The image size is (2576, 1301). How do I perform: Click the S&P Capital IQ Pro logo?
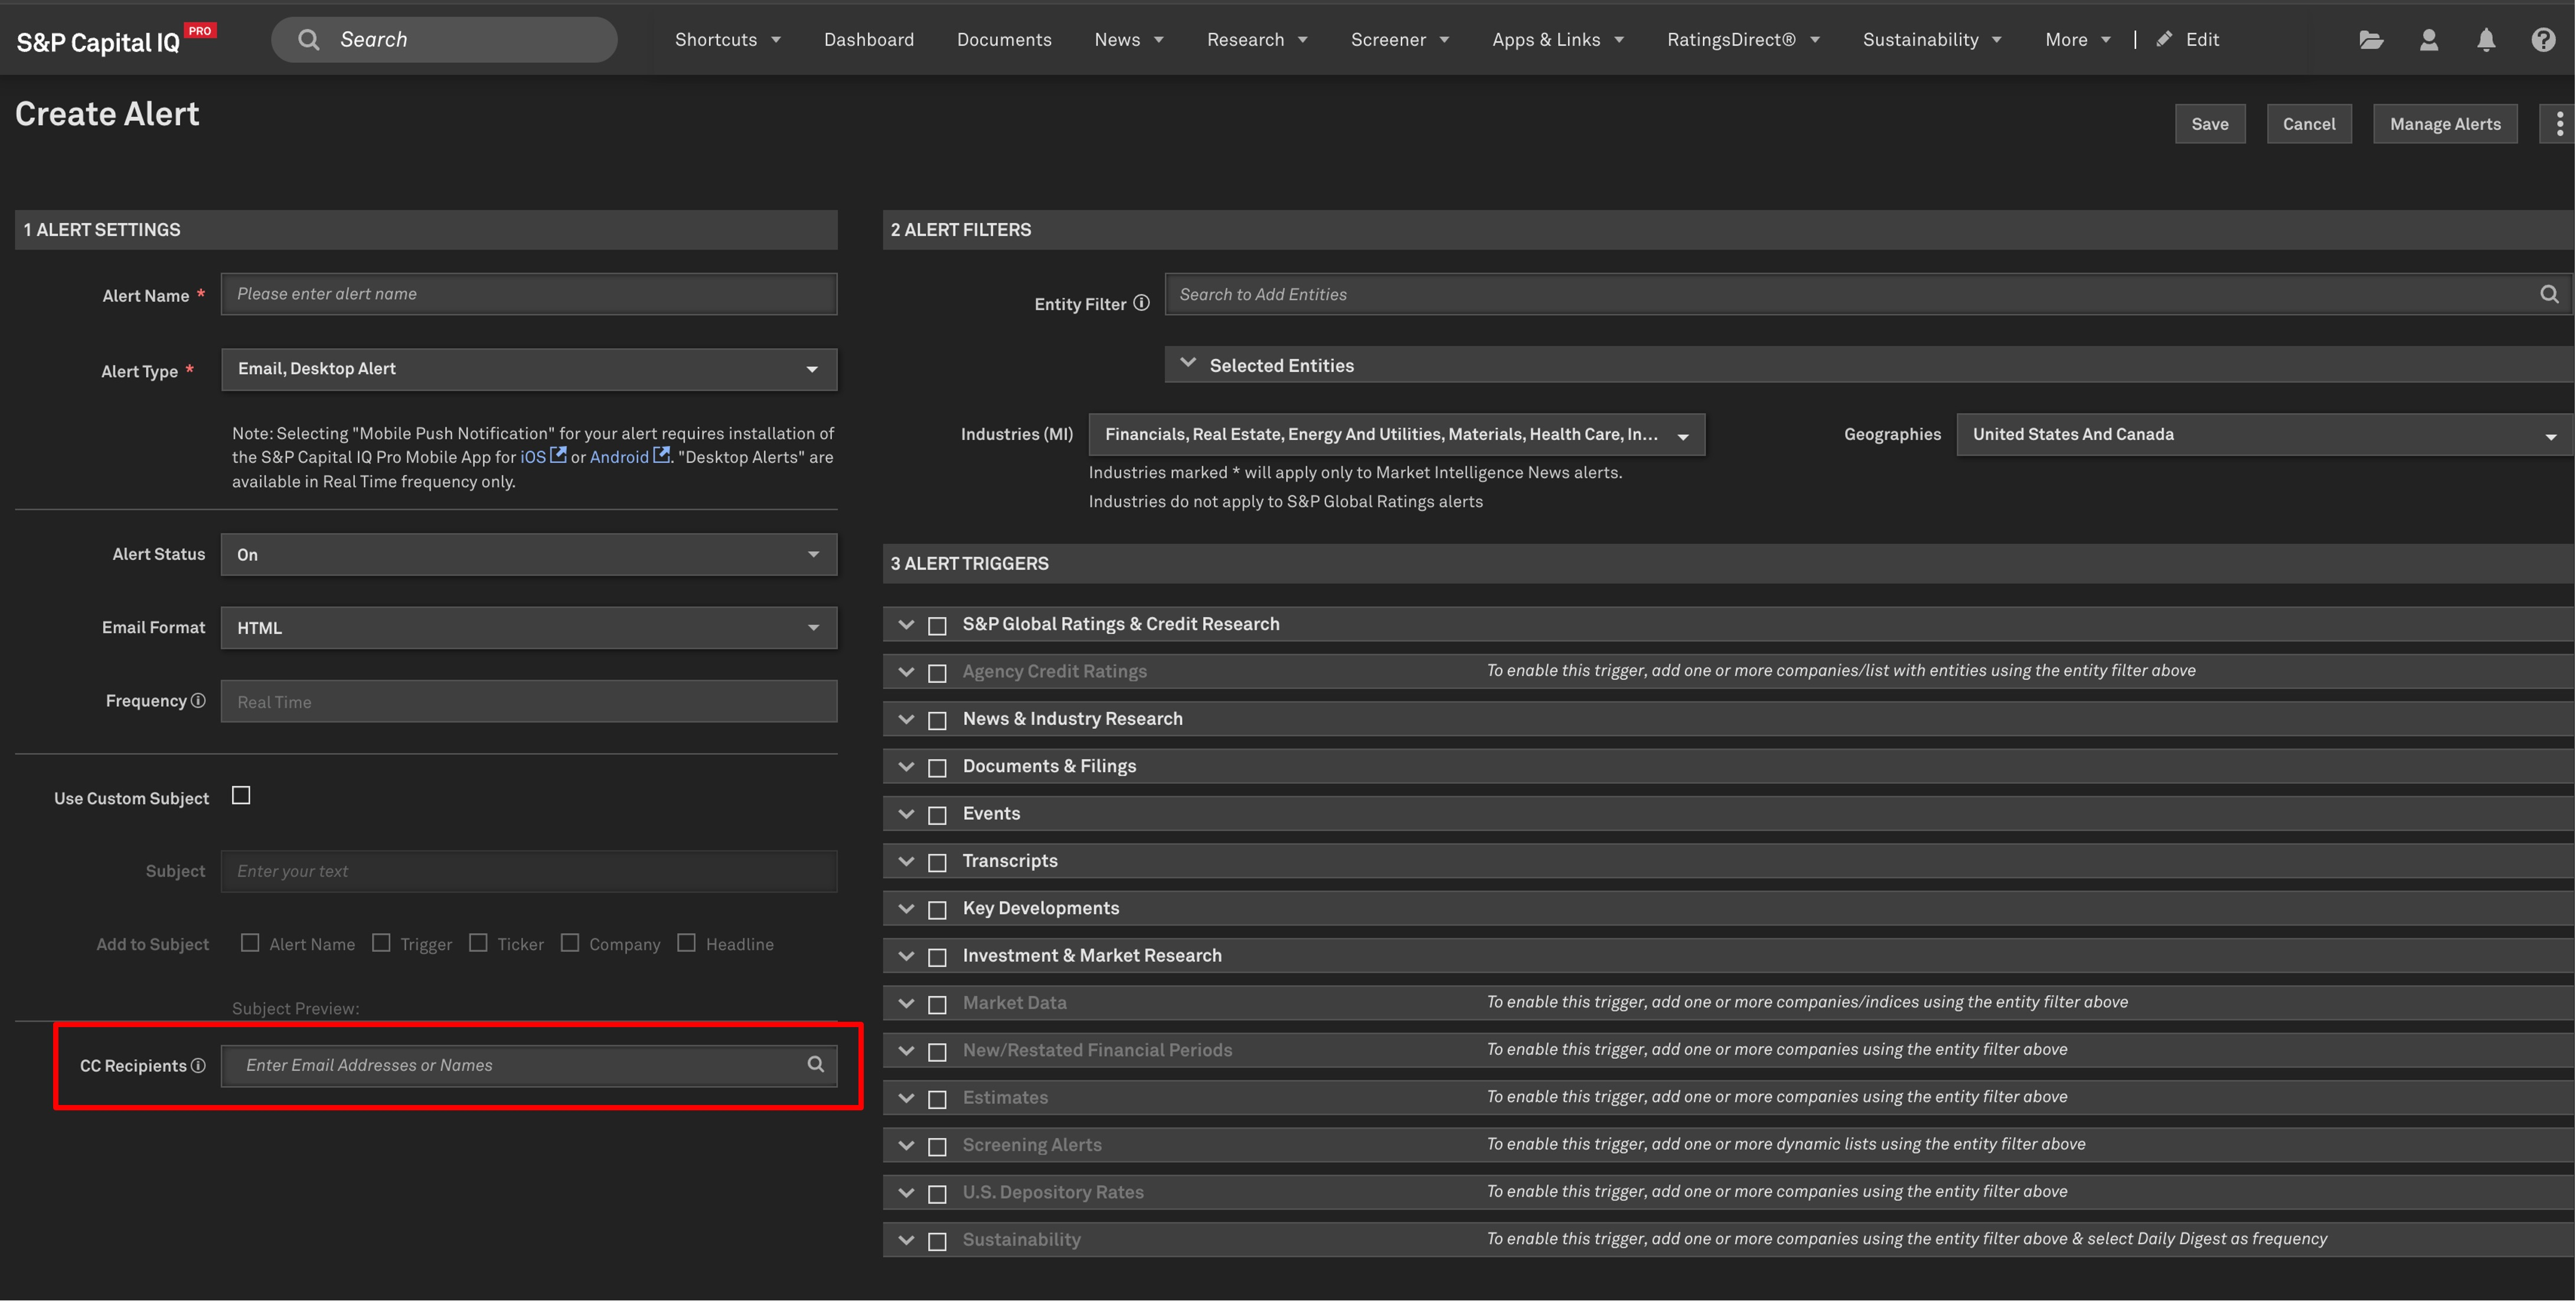116,40
